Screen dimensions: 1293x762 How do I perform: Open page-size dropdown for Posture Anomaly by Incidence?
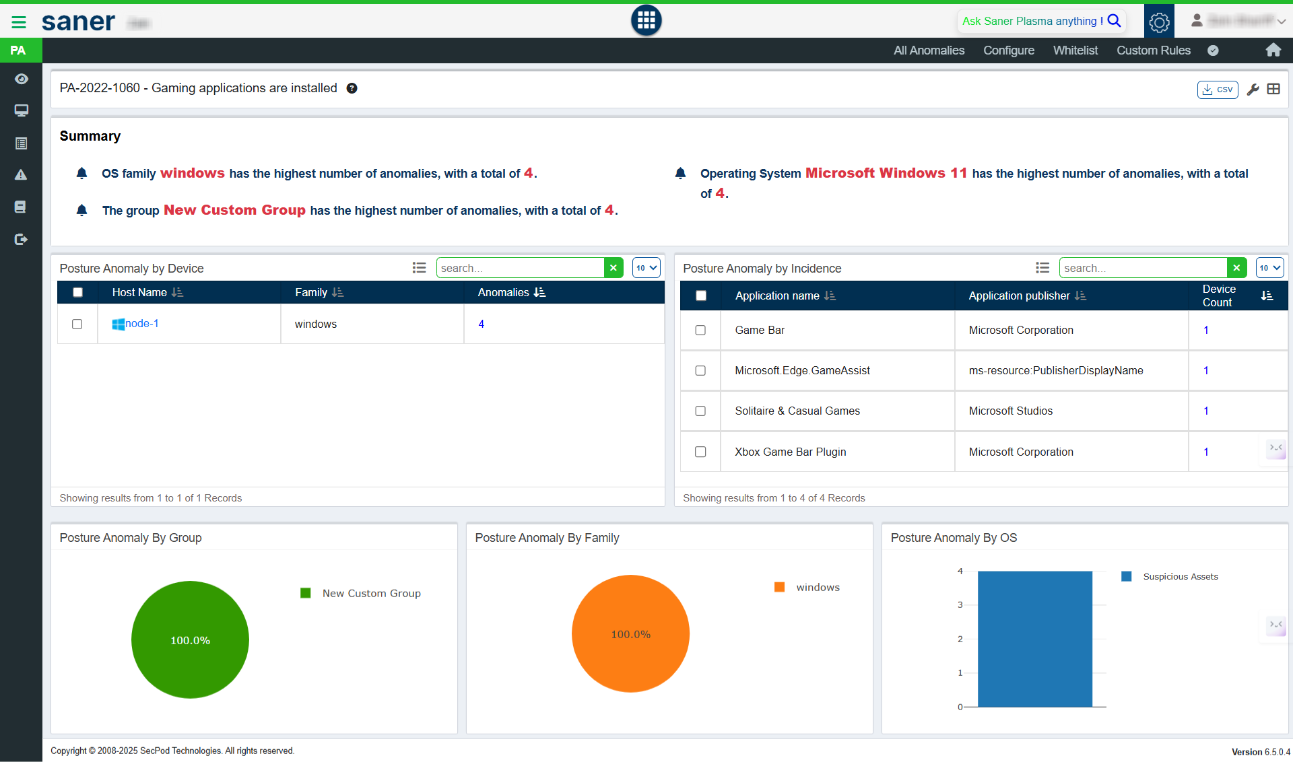click(x=1270, y=268)
